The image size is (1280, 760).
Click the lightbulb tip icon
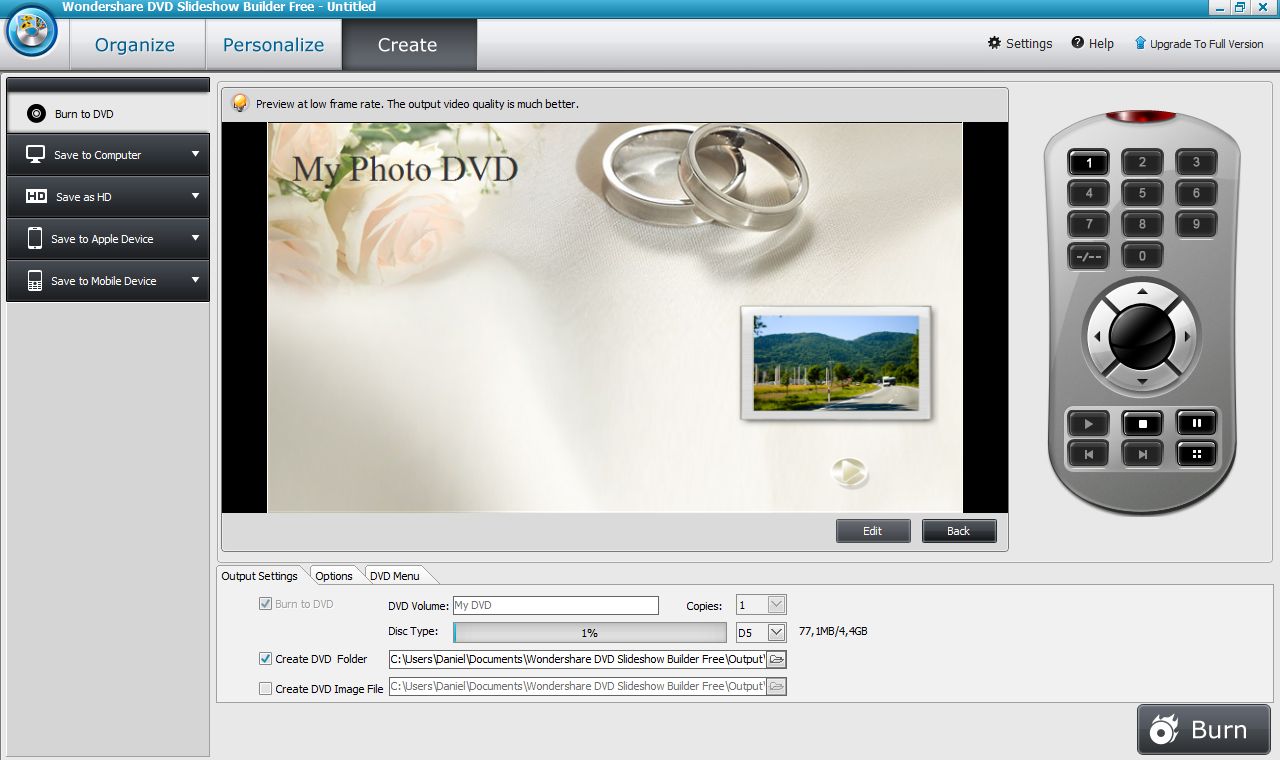(x=240, y=103)
